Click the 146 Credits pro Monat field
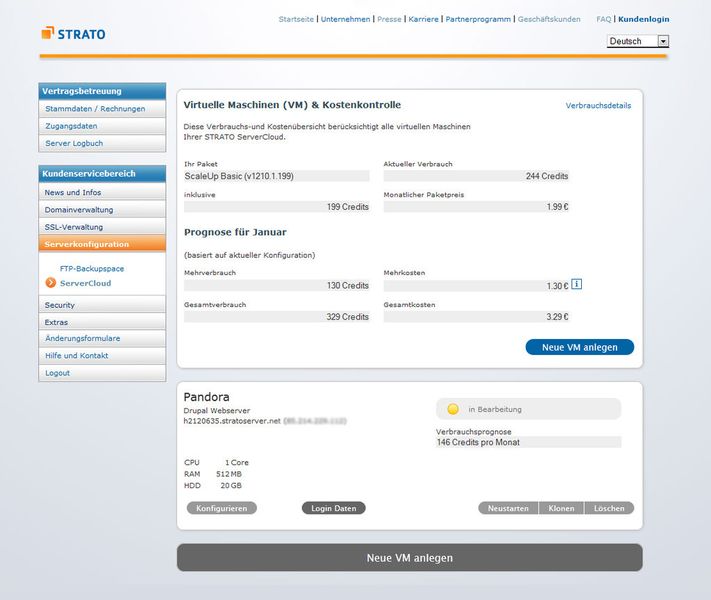 pos(529,442)
